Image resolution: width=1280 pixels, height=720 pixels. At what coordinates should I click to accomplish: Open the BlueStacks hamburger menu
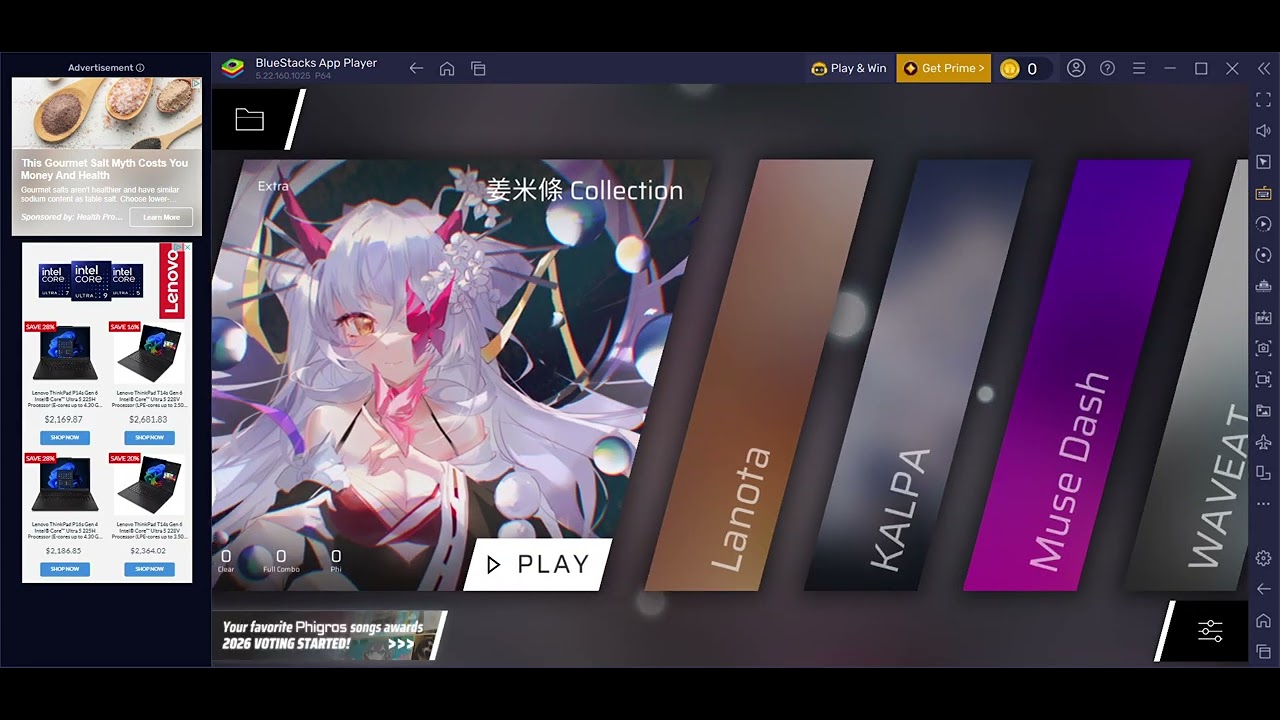[x=1138, y=68]
